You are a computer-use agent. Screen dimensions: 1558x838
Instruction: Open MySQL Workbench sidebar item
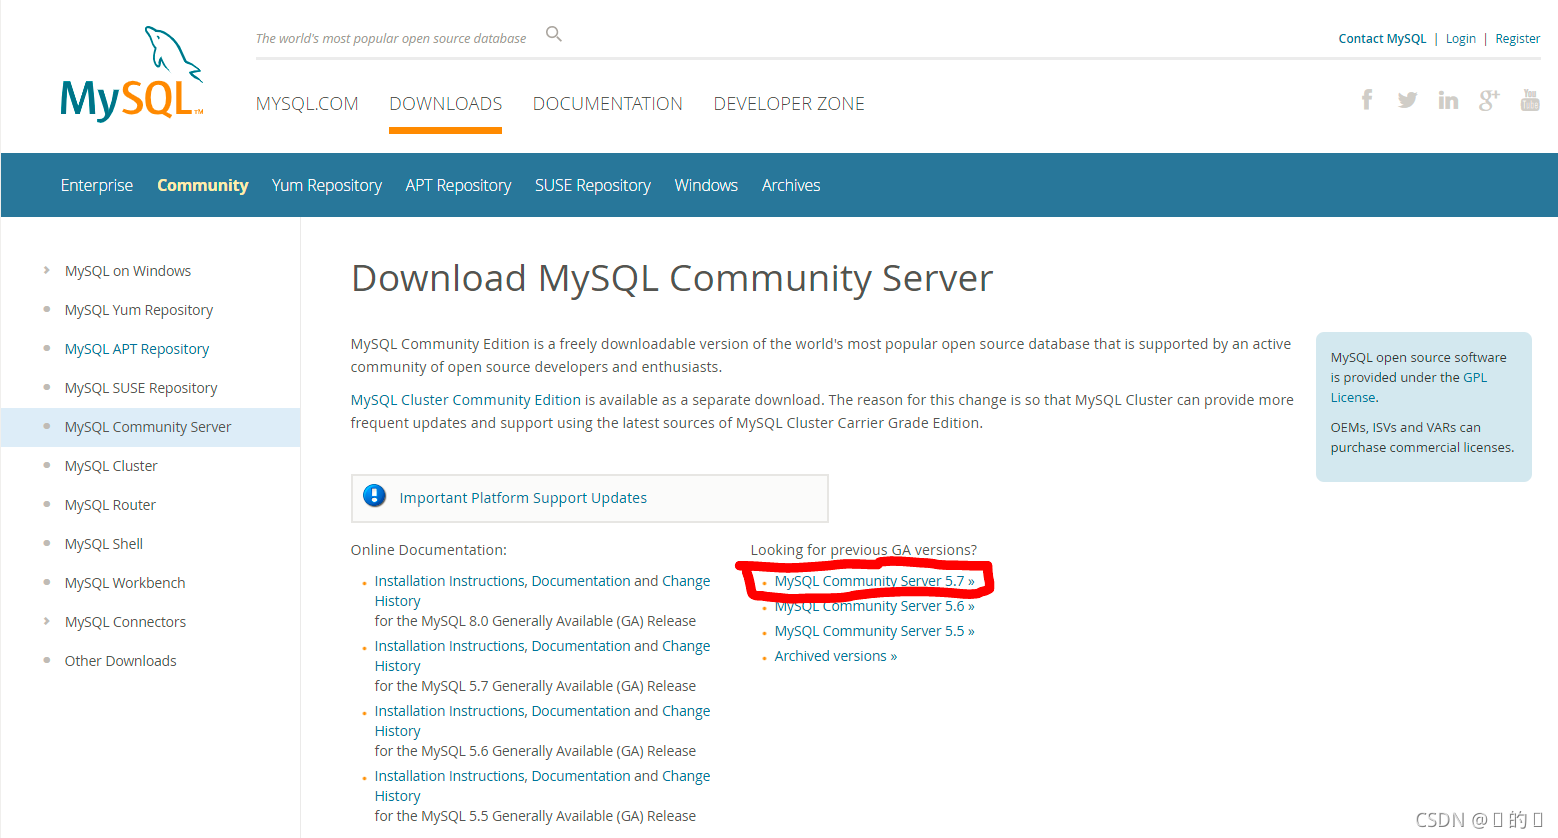125,583
